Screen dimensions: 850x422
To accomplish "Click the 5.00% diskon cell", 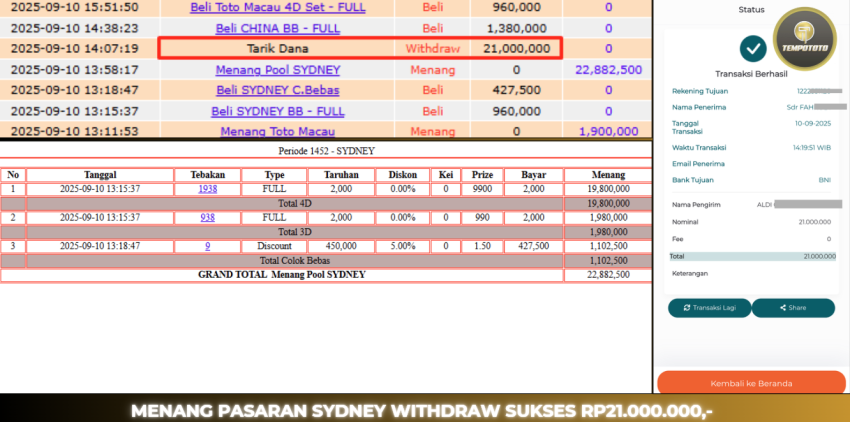I will click(403, 246).
